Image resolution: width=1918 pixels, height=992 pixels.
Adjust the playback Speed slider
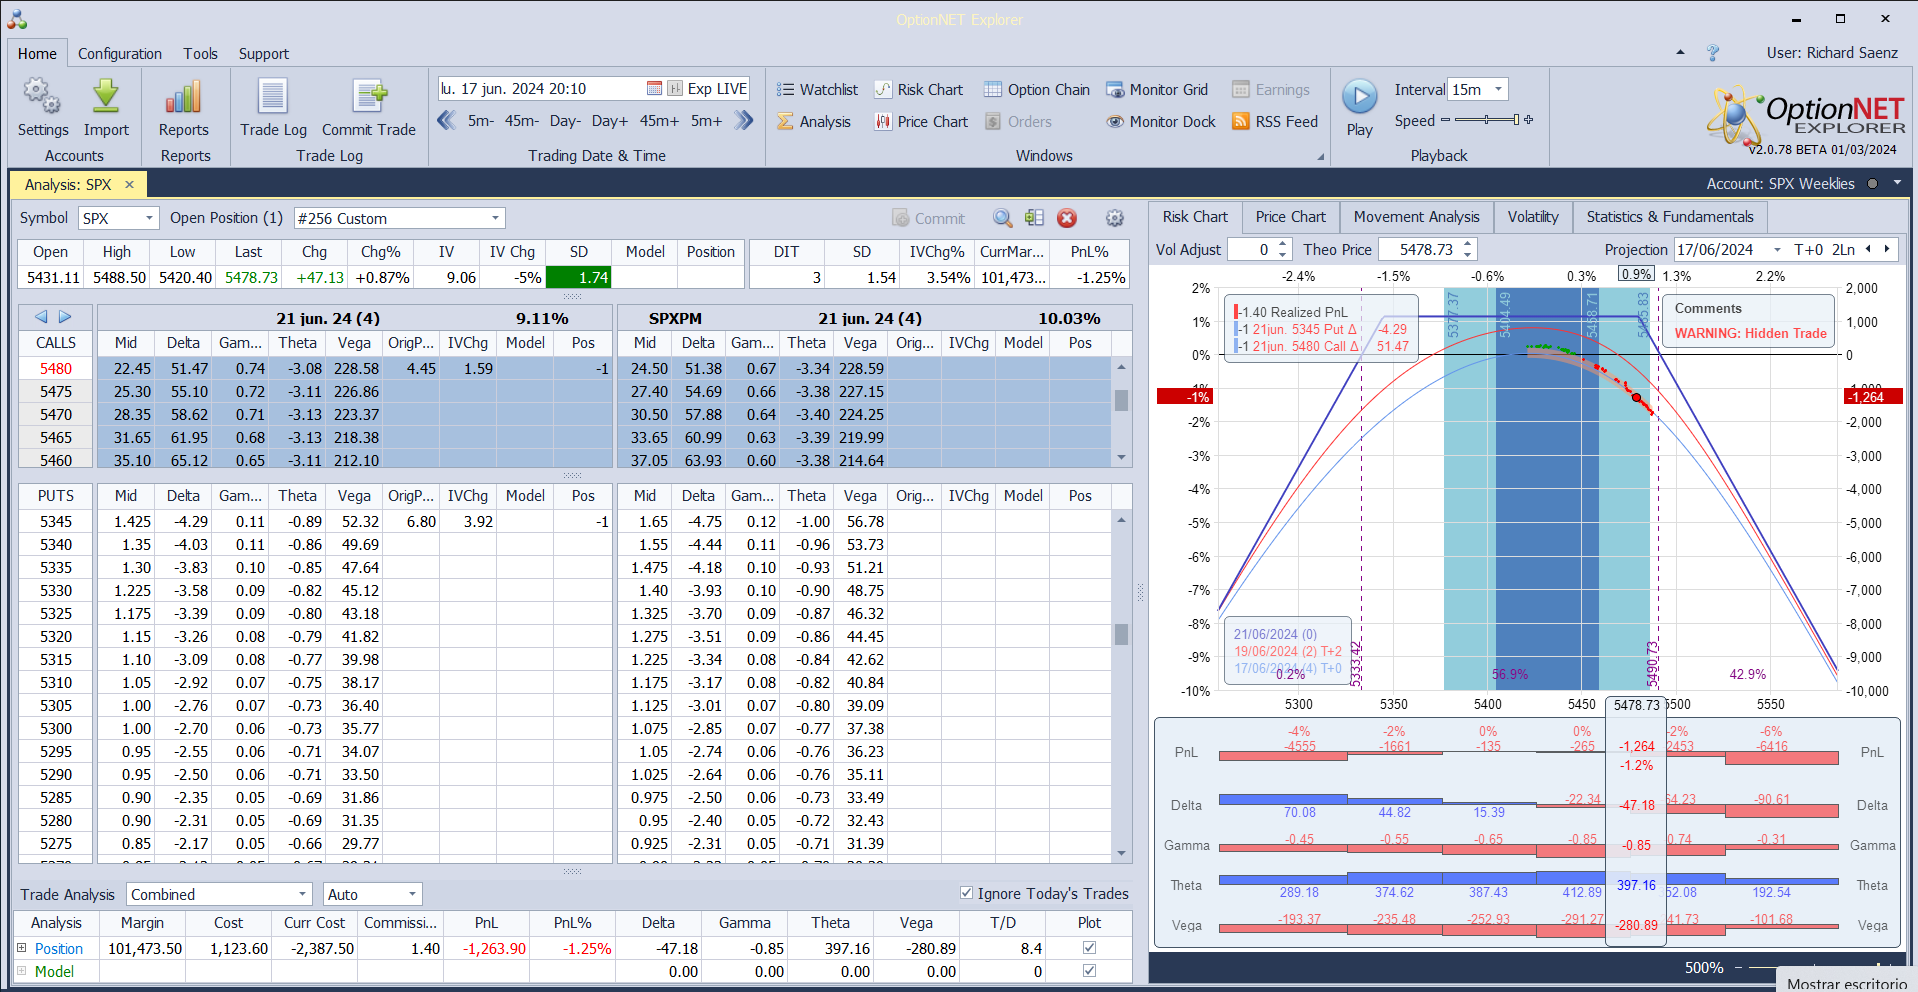[x=1487, y=120]
